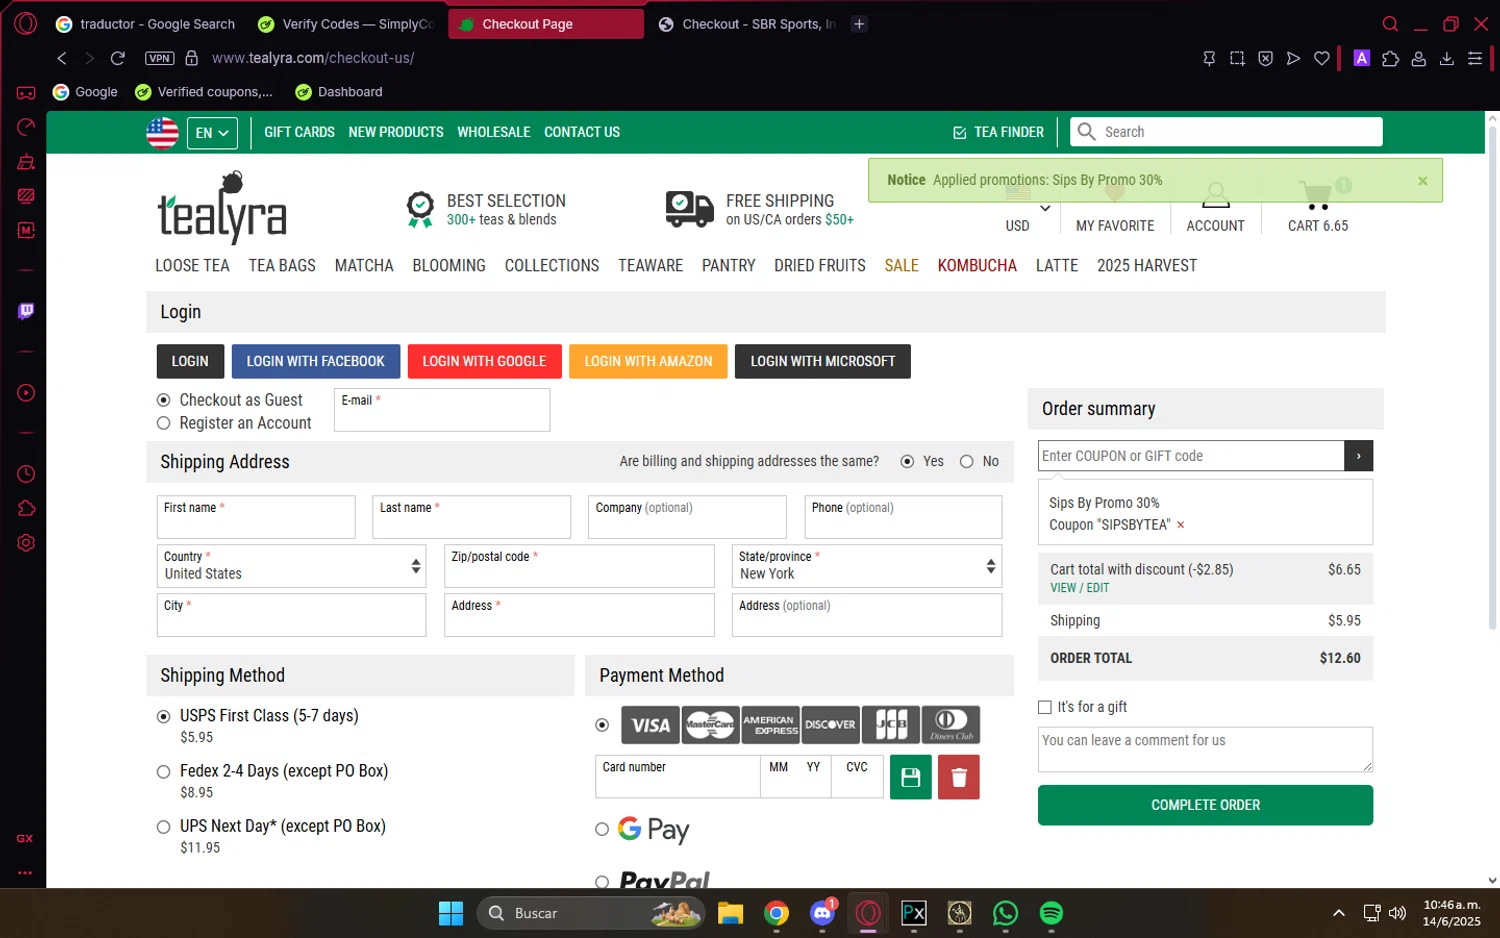Select Register an Account option
Image resolution: width=1500 pixels, height=938 pixels.
coord(163,423)
